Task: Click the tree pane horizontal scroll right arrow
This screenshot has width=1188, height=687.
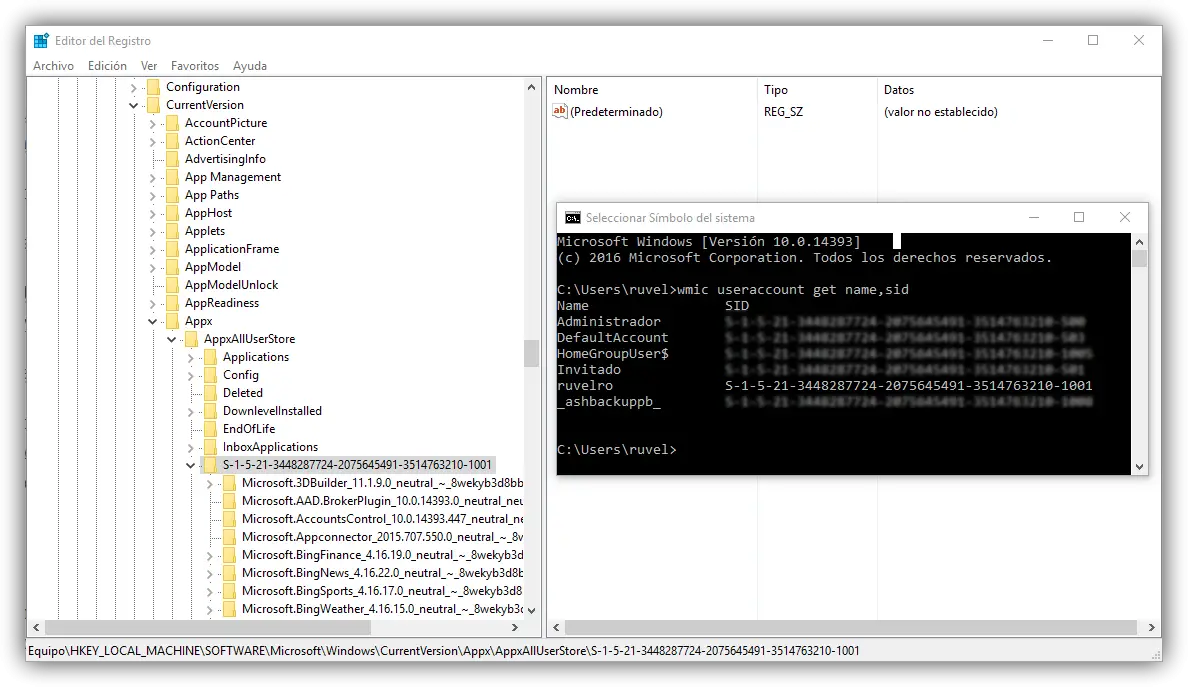Action: point(515,628)
